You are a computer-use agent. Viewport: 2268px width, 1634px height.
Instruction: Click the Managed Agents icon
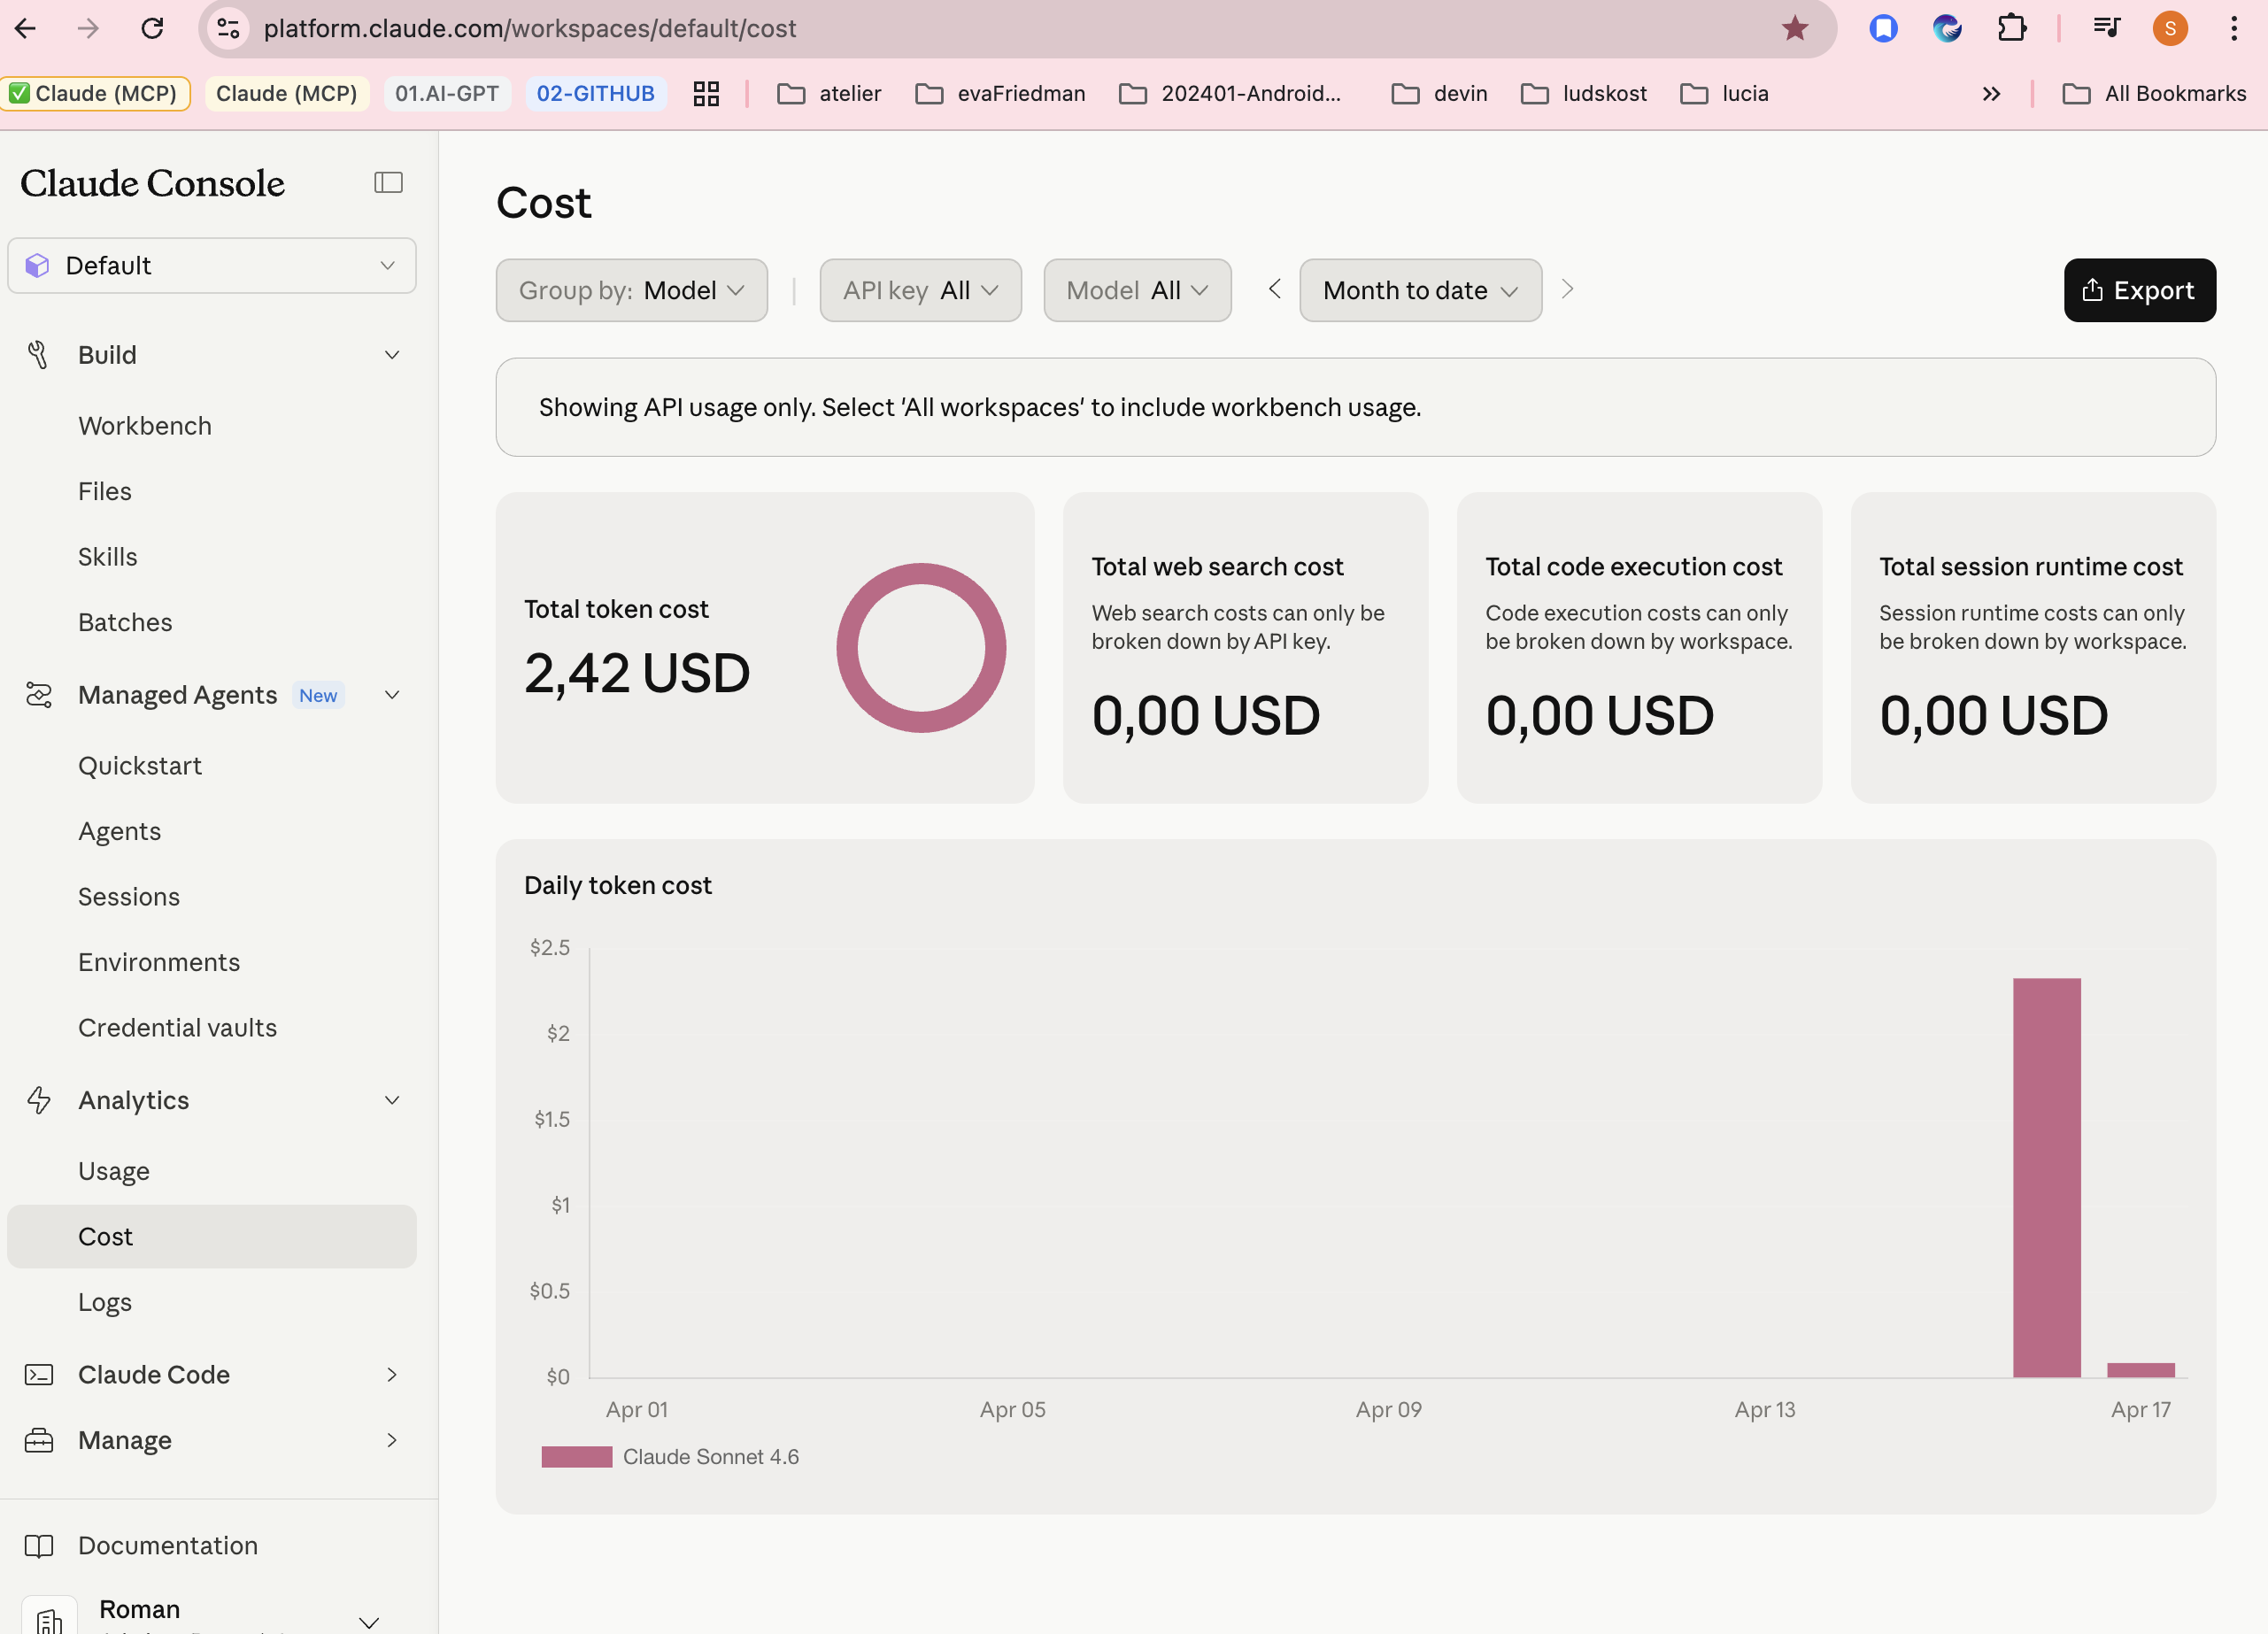click(38, 695)
